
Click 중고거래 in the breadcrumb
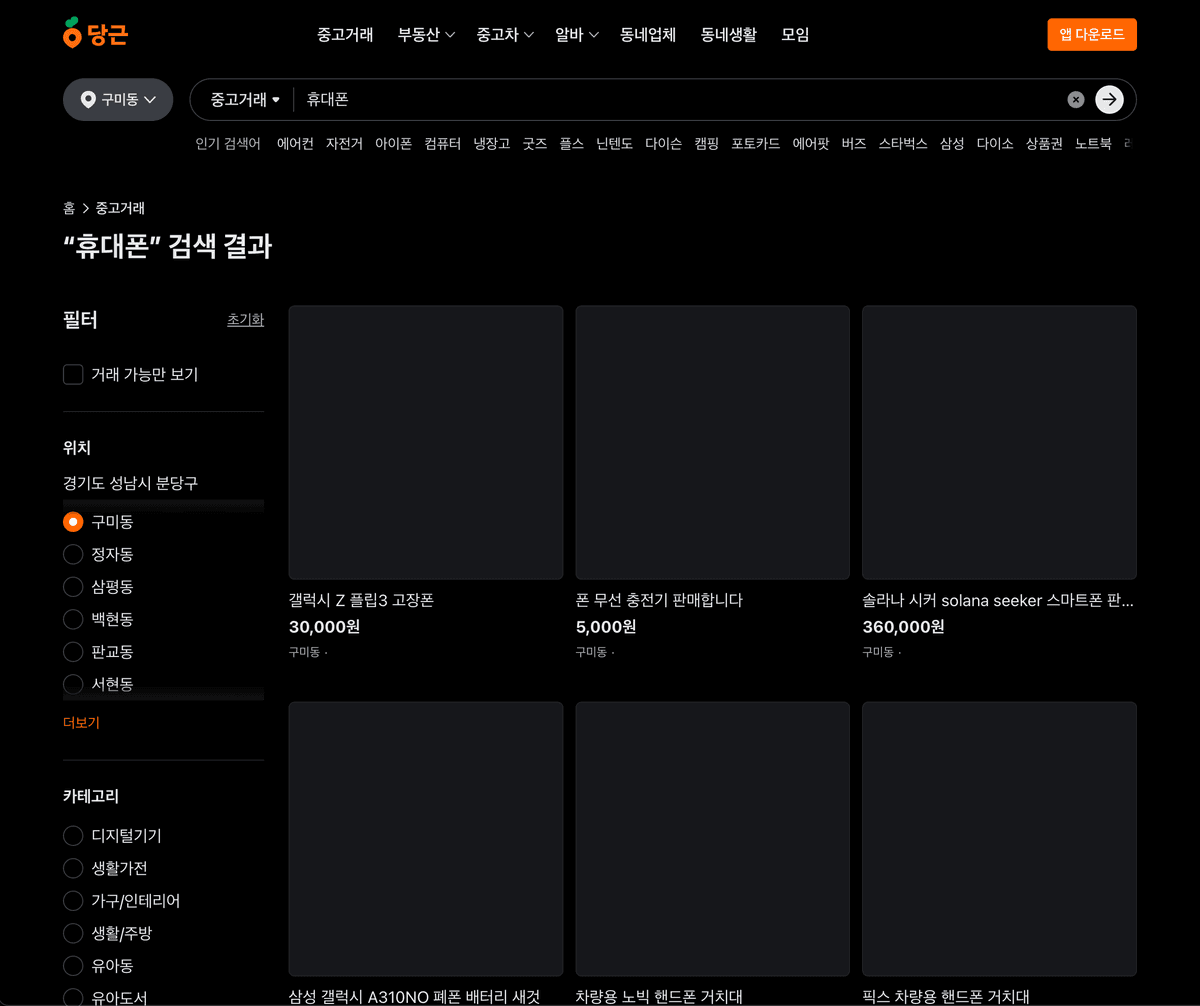click(120, 208)
